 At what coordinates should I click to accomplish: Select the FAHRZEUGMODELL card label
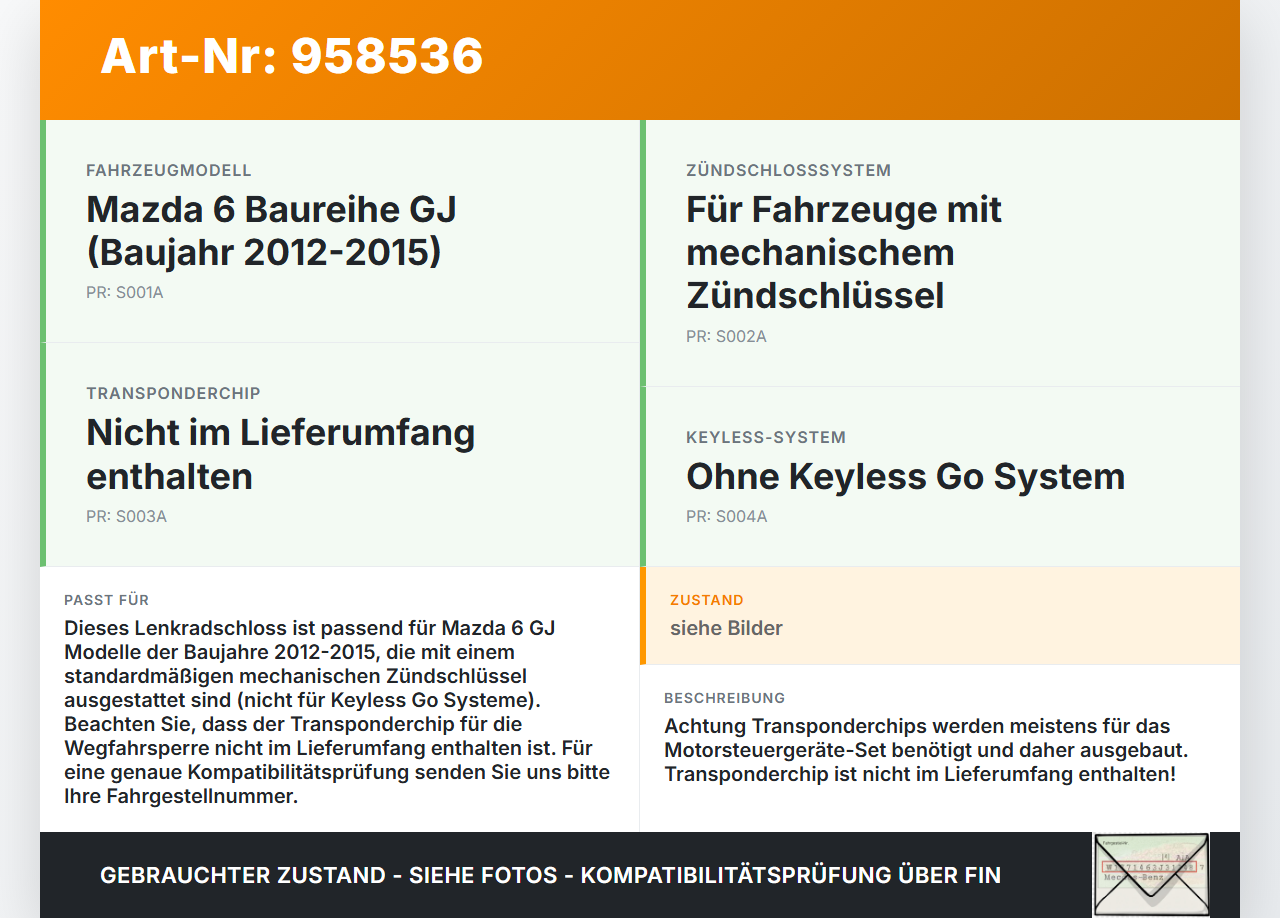click(169, 170)
